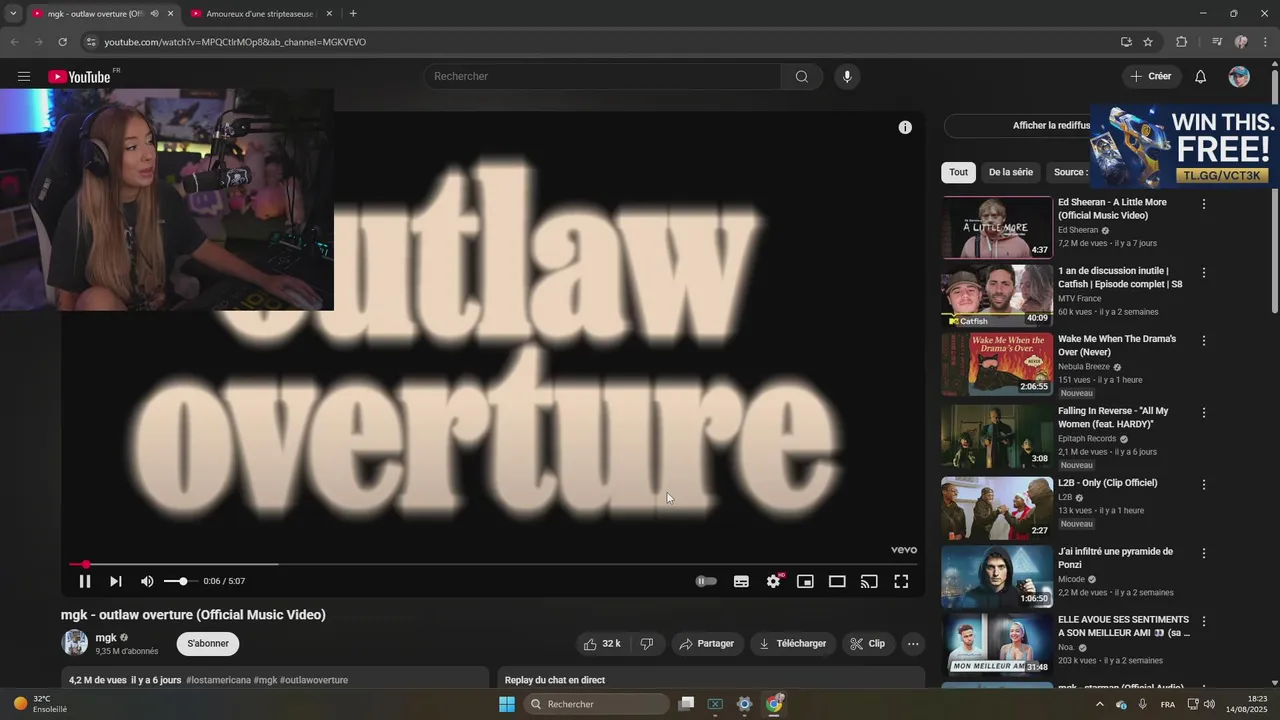This screenshot has height=720, width=1280.
Task: Pause the video
Action: pyautogui.click(x=85, y=581)
